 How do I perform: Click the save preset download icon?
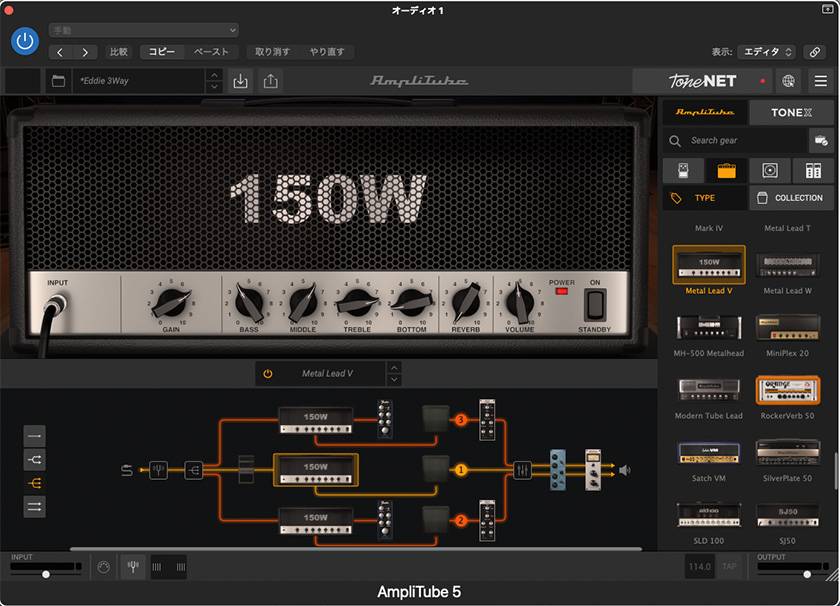[240, 81]
